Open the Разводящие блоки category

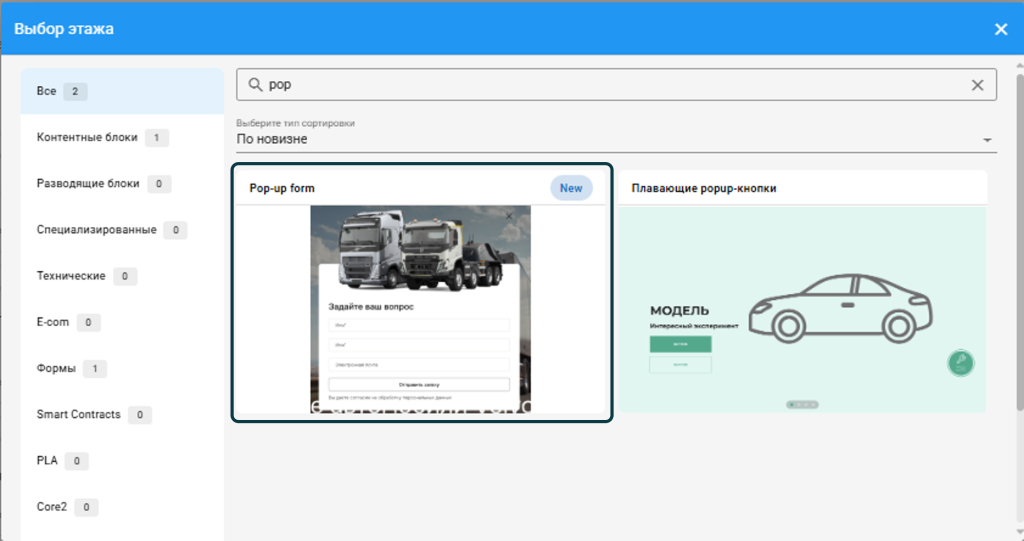[x=122, y=184]
